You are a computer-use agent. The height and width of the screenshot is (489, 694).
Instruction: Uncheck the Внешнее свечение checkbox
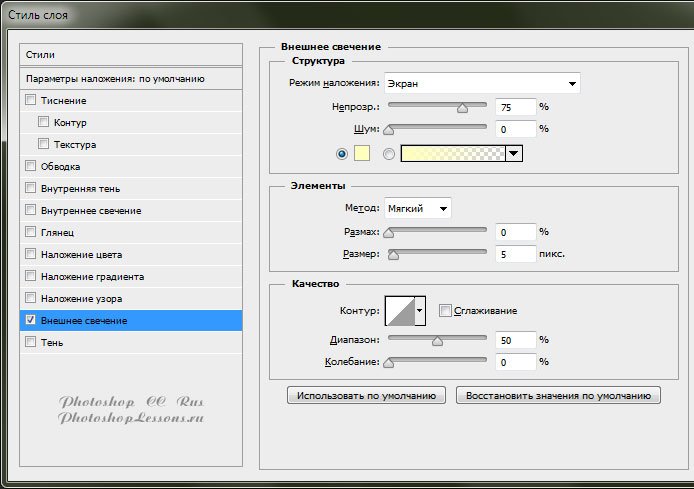[x=30, y=320]
